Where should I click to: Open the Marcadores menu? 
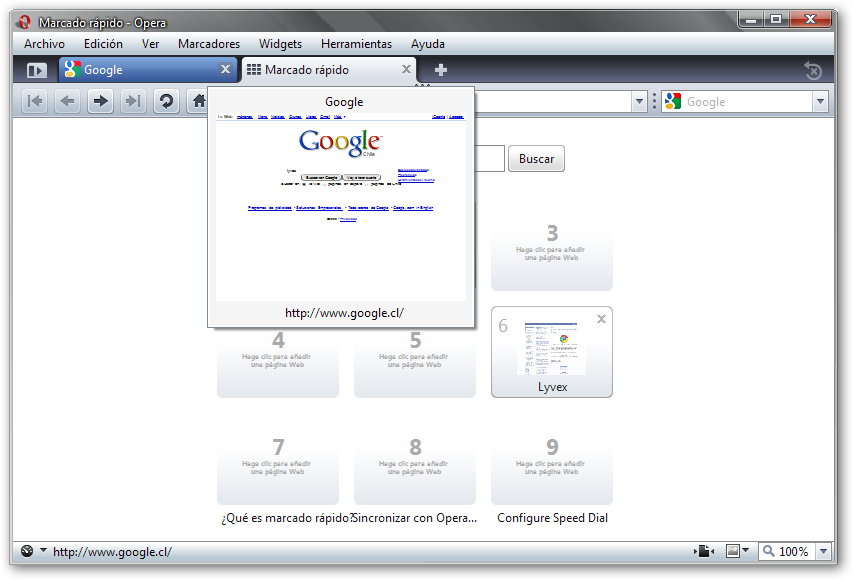click(208, 44)
